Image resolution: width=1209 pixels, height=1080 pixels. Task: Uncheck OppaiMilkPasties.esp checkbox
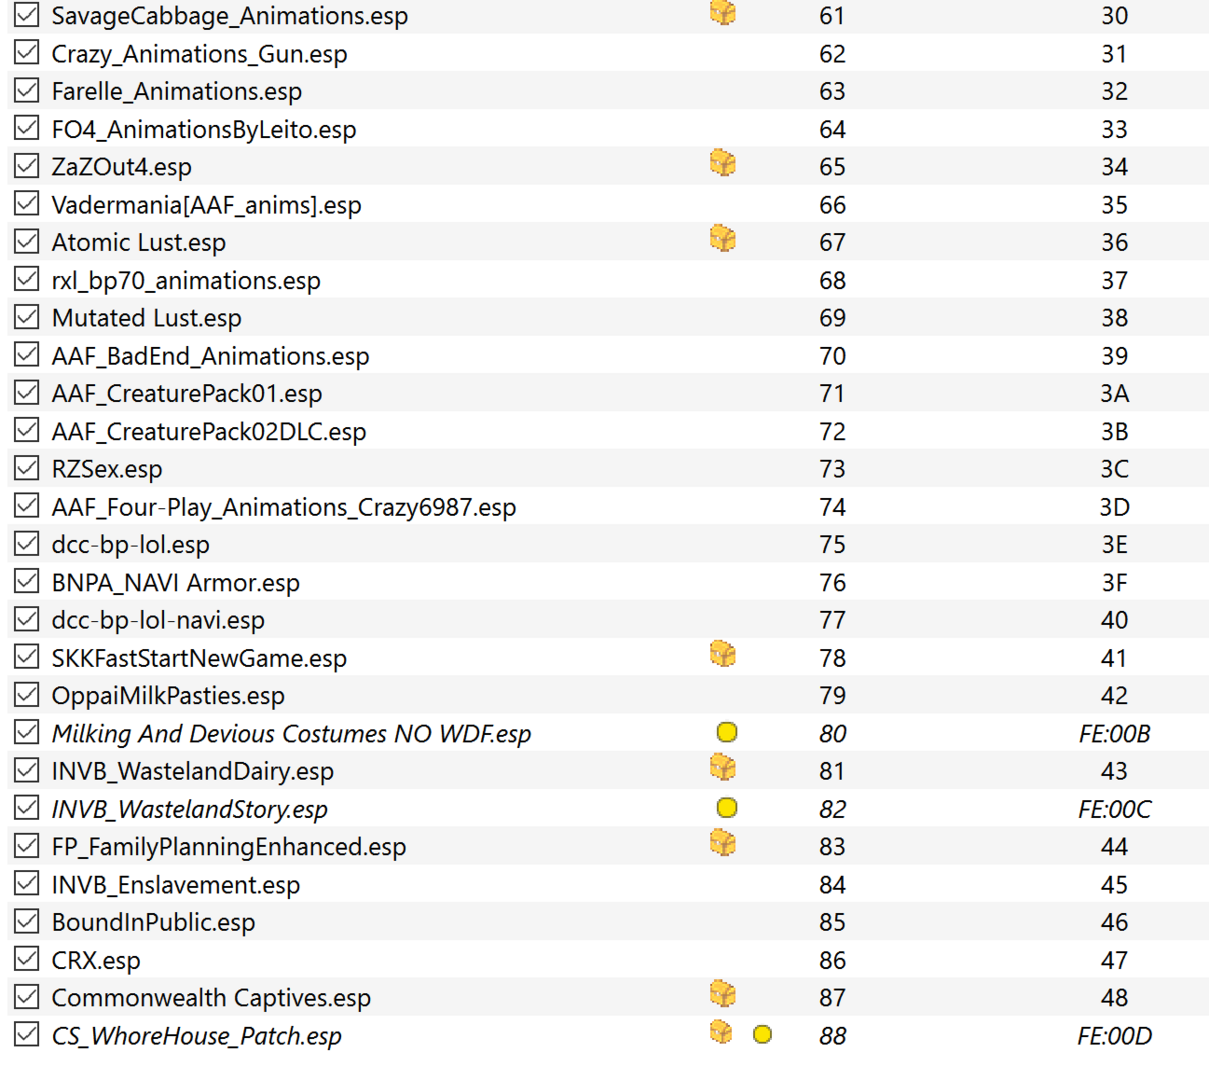27,694
